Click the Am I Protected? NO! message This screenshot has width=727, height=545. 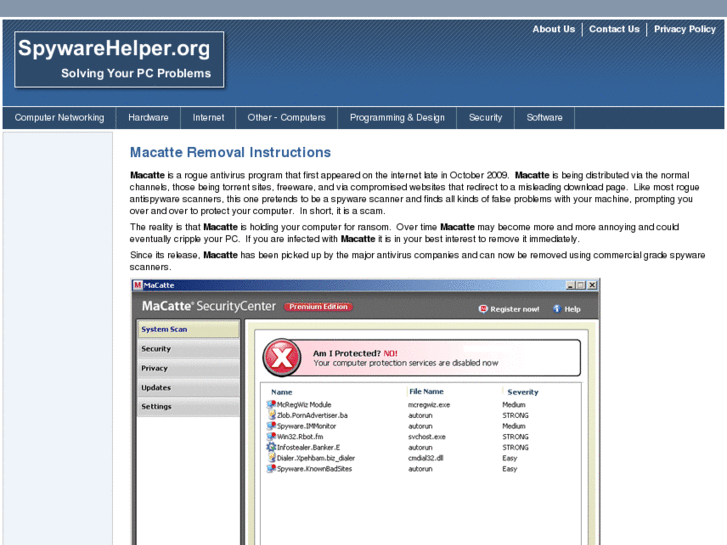coord(355,353)
